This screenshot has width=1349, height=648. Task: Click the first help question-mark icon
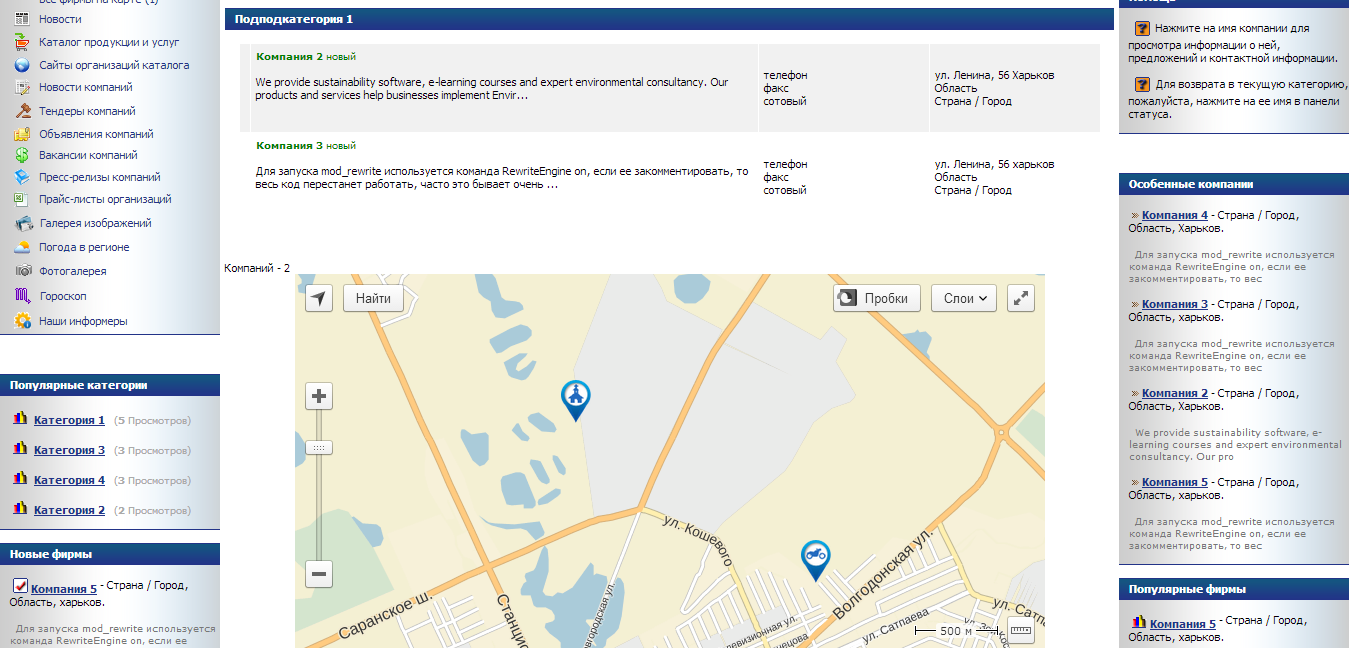(x=1142, y=29)
